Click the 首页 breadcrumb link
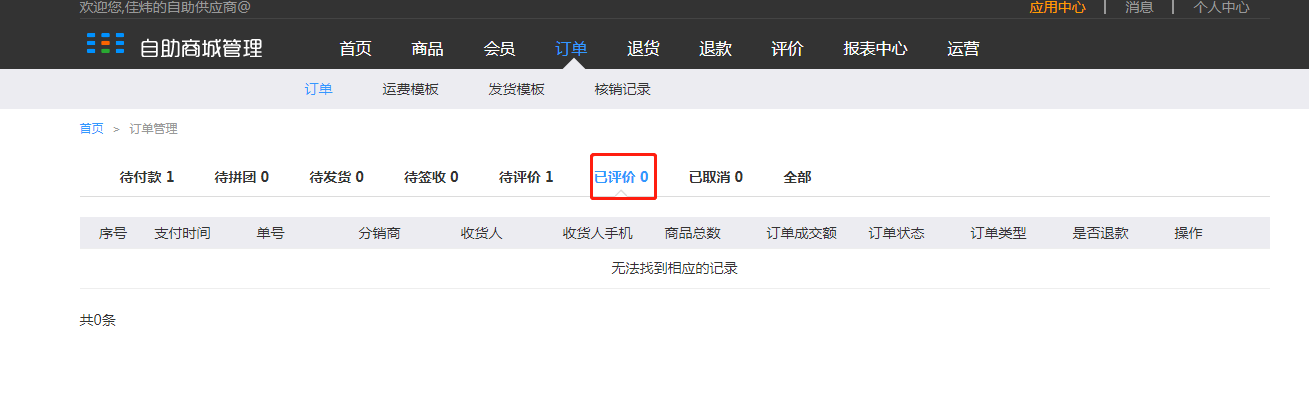 pos(92,129)
